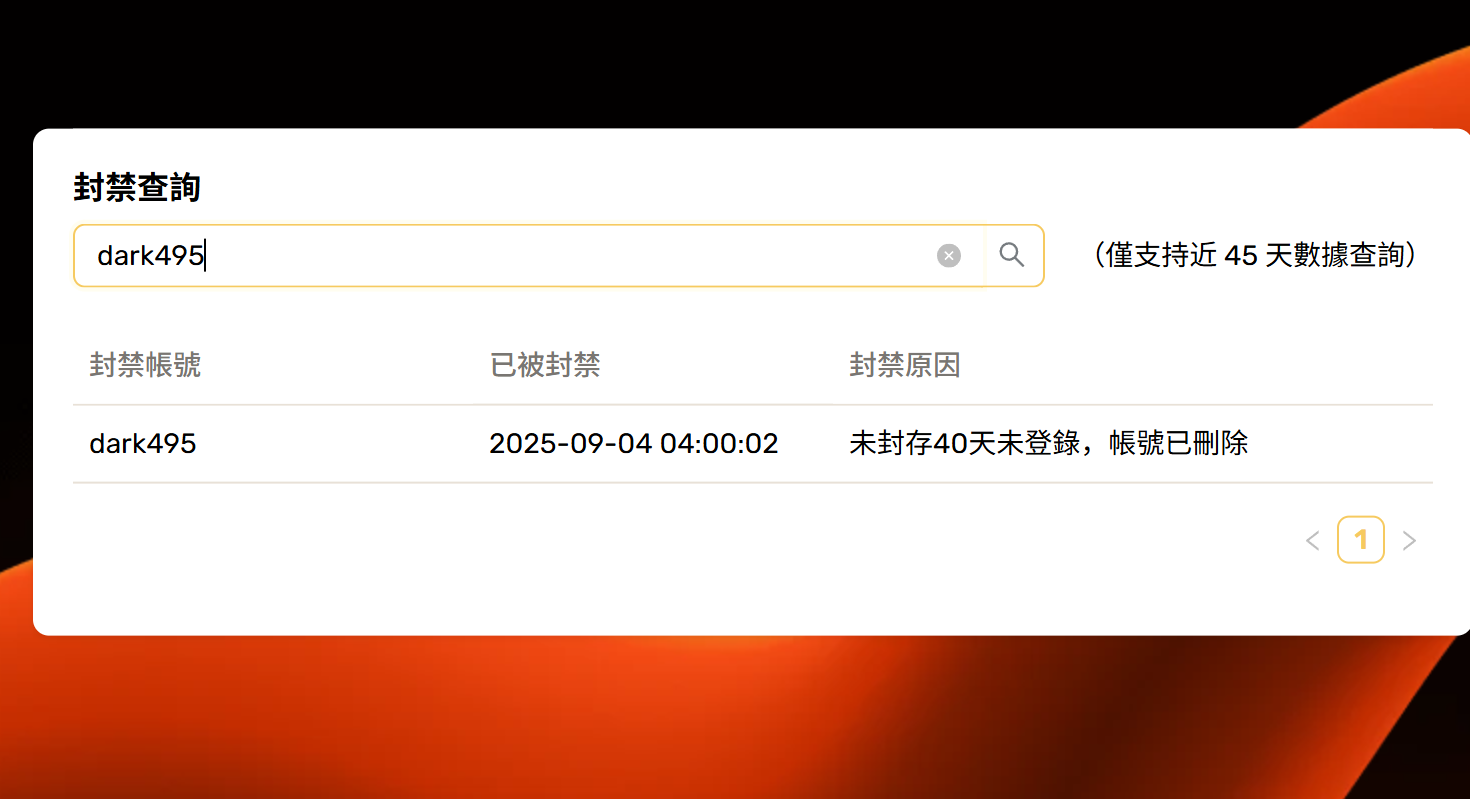The height and width of the screenshot is (799, 1470).
Task: Click the page 1 pagination button
Action: tap(1361, 539)
